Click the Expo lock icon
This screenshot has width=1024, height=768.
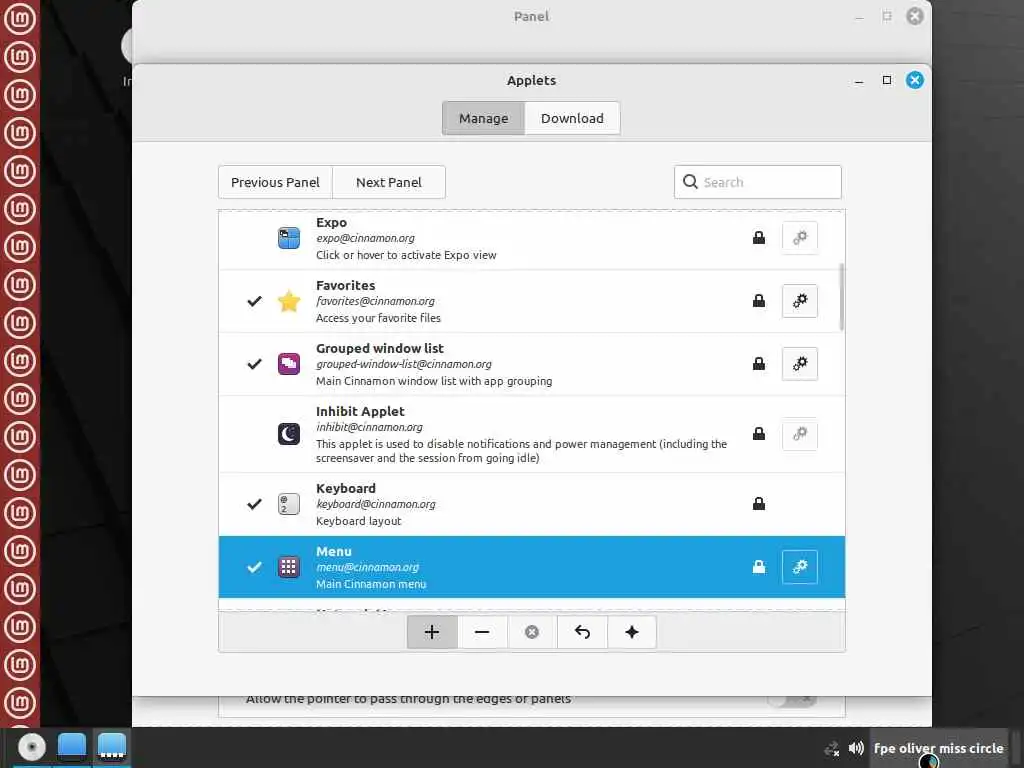point(759,238)
